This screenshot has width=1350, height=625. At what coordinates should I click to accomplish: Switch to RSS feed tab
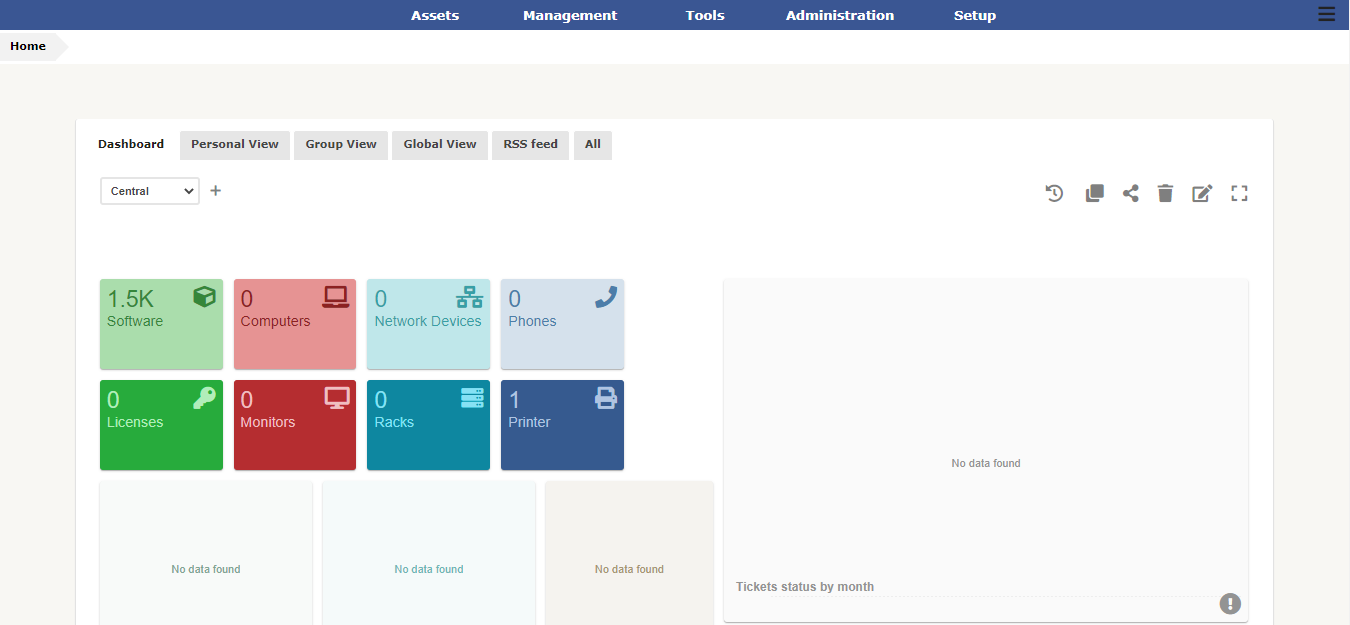pyautogui.click(x=530, y=144)
